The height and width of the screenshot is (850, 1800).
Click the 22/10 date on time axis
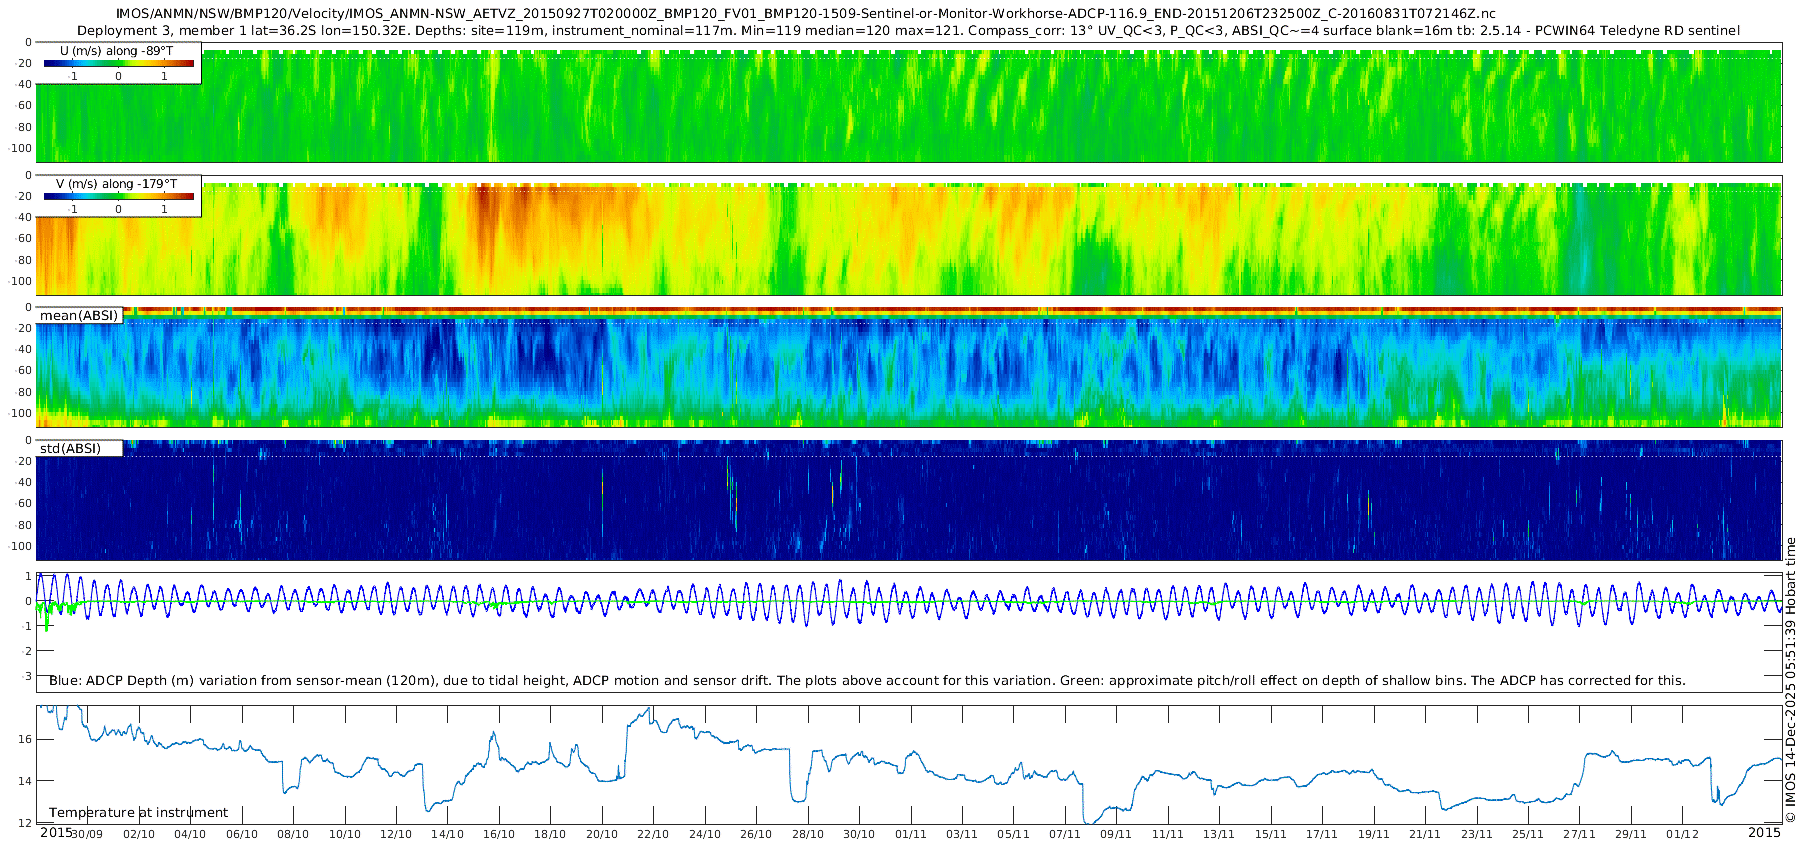pos(653,834)
